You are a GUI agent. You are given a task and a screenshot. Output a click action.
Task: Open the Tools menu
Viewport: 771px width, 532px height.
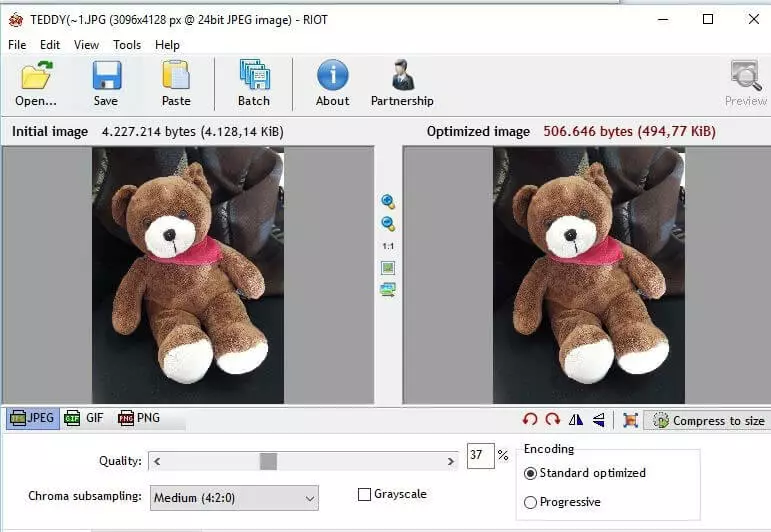[127, 45]
